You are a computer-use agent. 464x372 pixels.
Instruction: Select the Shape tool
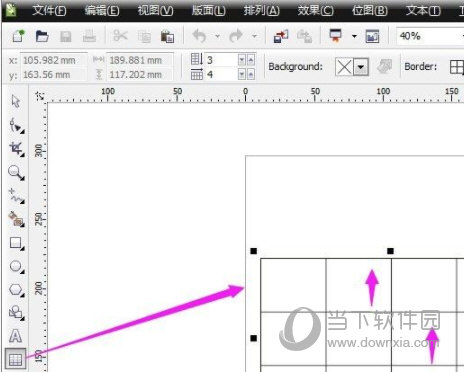coord(16,126)
